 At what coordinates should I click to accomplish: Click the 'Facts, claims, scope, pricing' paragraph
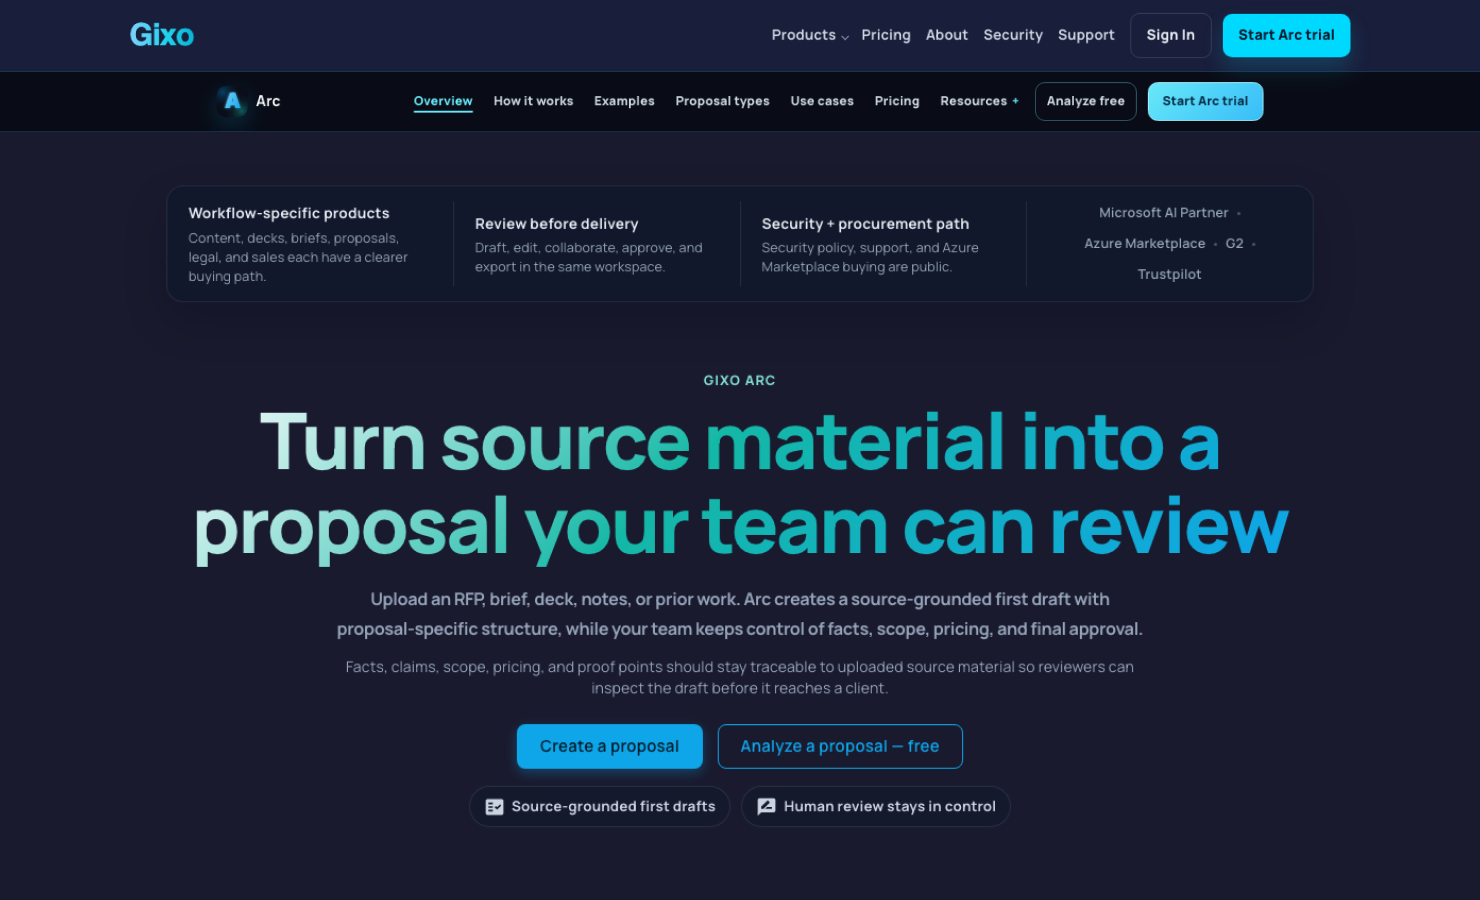point(740,677)
